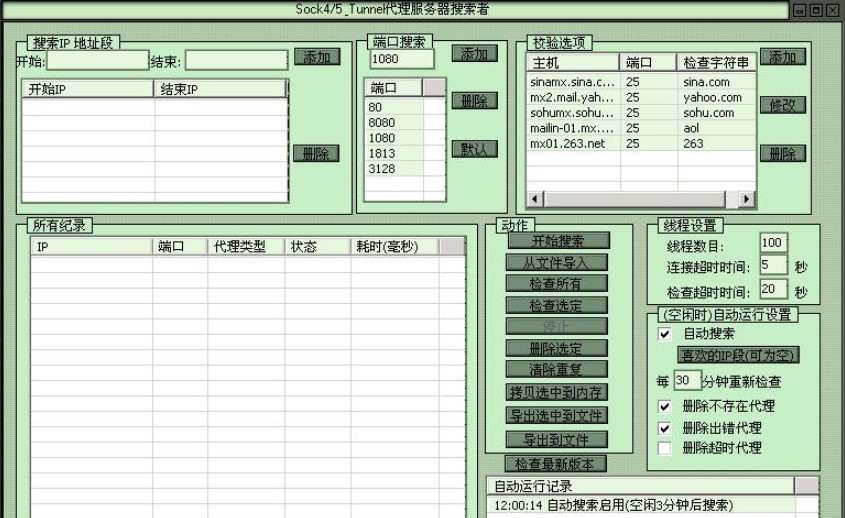This screenshot has height=518, width=845.
Task: Select the mx01.263.net host row
Action: (x=641, y=144)
